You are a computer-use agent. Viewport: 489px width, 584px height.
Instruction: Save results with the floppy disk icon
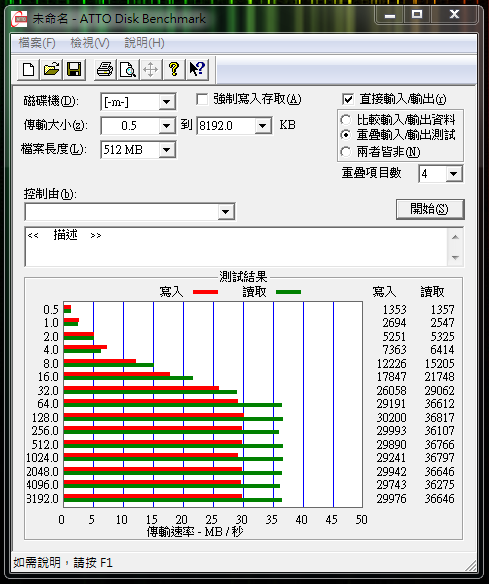(74, 69)
